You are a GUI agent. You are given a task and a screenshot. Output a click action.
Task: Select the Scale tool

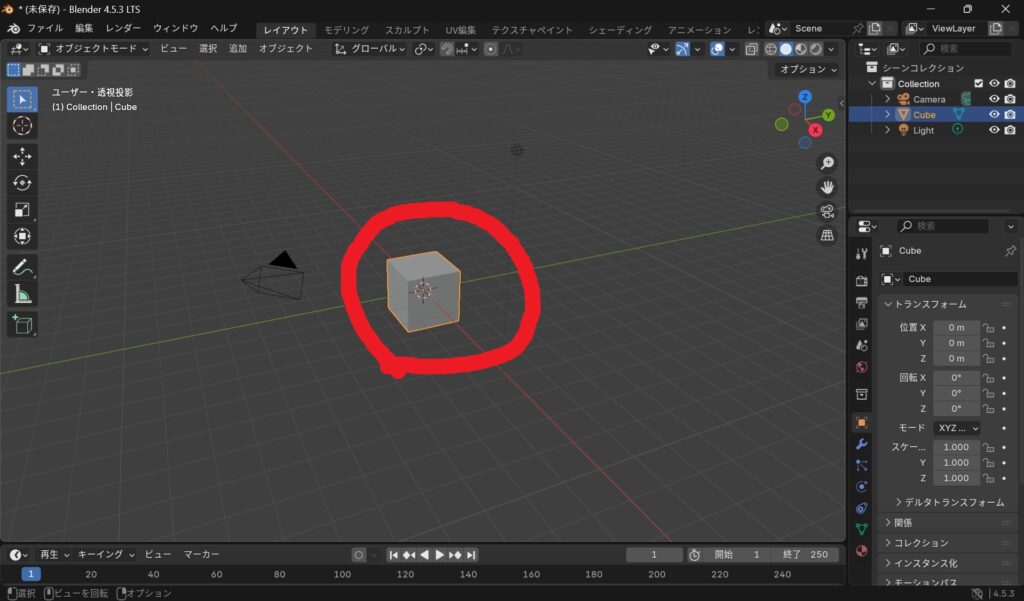point(22,210)
